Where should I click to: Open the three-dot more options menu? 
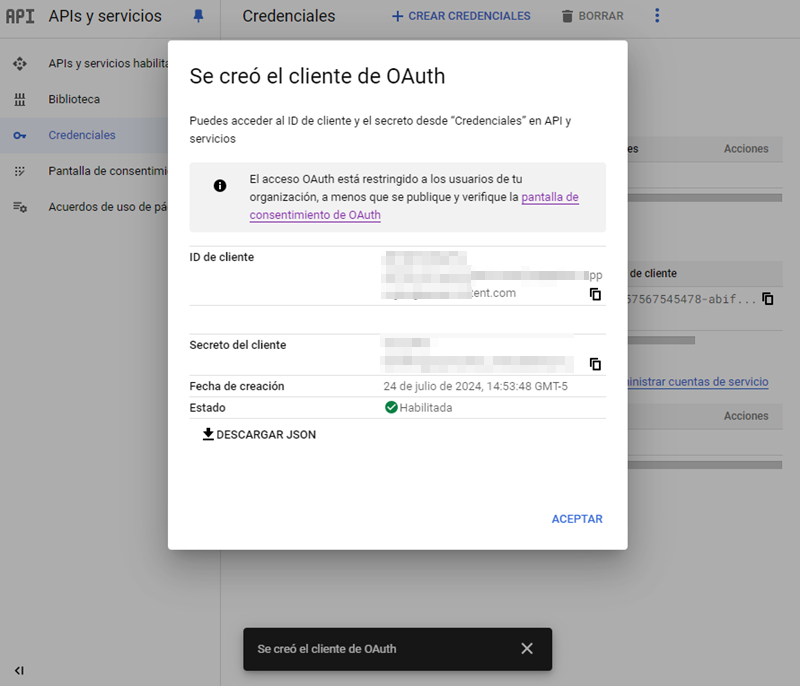pyautogui.click(x=657, y=16)
